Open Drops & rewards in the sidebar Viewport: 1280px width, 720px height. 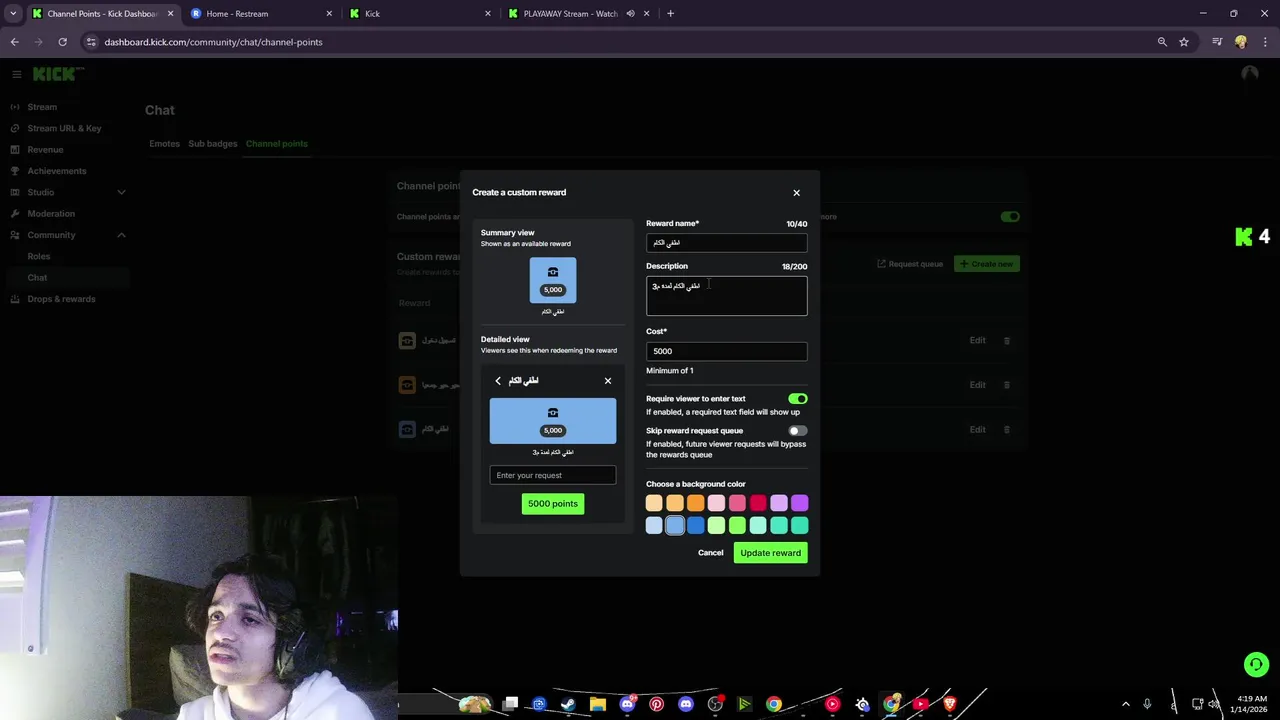tap(61, 299)
